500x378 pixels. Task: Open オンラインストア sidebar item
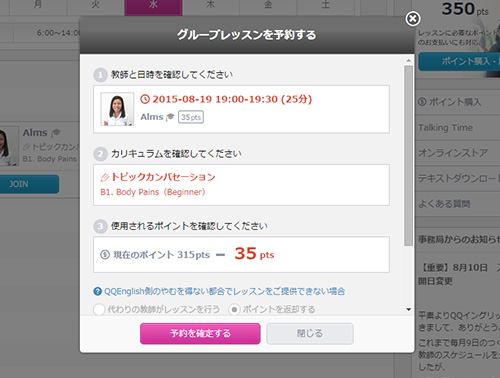tap(457, 153)
